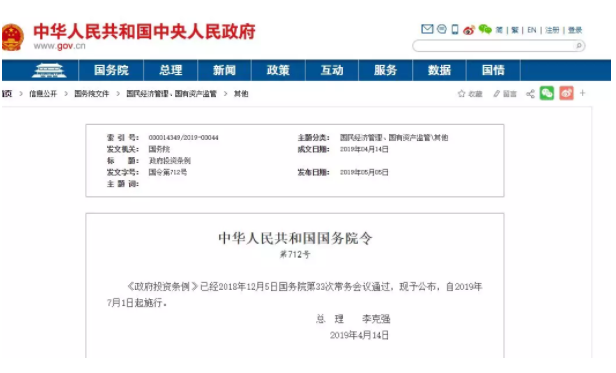Click issuing agency value 国务院
The width and height of the screenshot is (616, 373).
coord(159,149)
